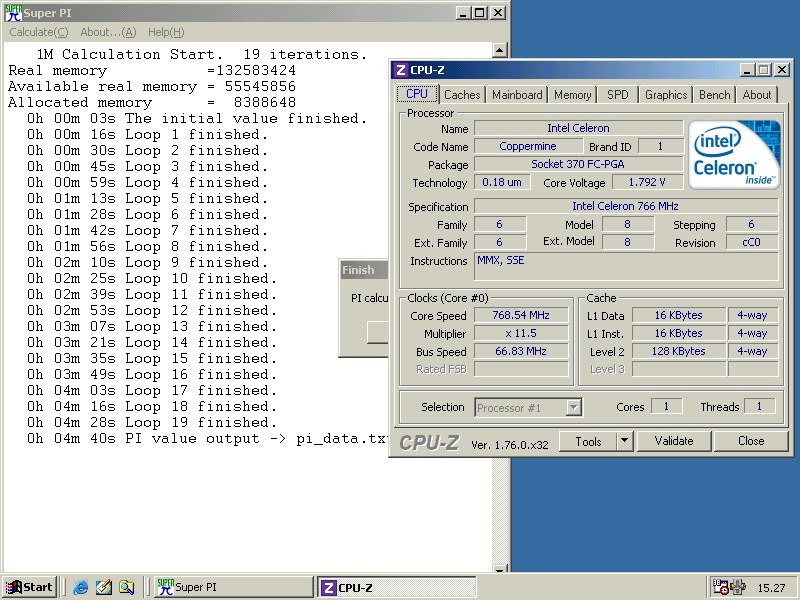Open the Processor #1 selection dropdown
Image resolution: width=800 pixels, height=600 pixels.
[x=573, y=407]
